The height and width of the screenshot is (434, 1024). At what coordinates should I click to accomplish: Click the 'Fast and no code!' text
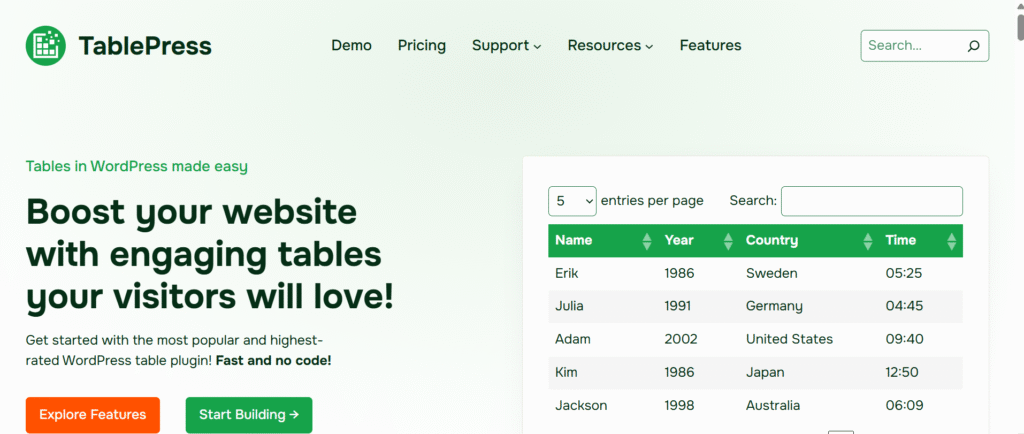[x=274, y=360]
